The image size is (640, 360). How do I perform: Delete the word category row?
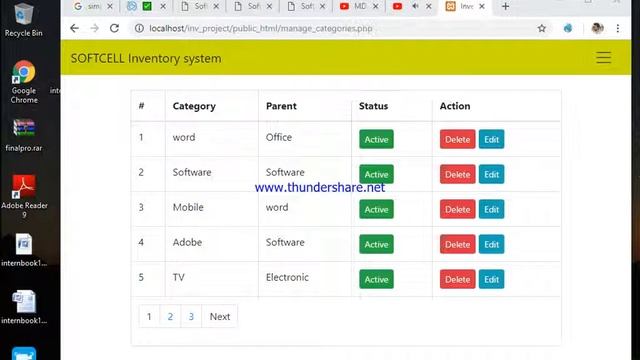point(458,139)
